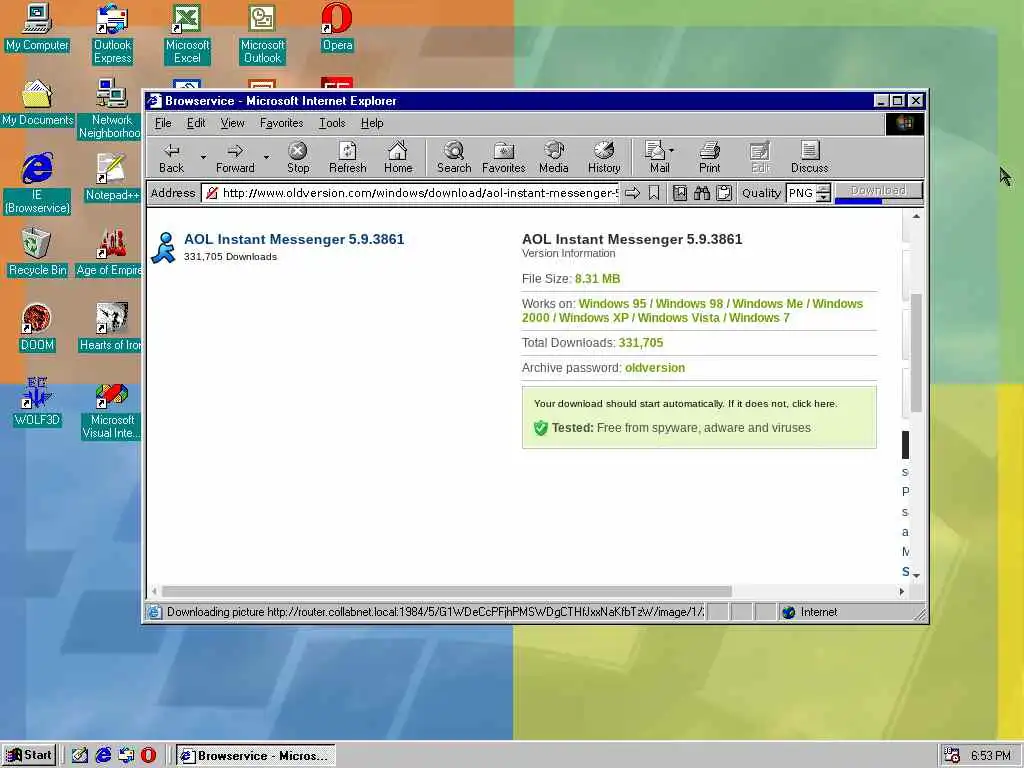Go back using the Back toolbar button
The image size is (1024, 768).
[171, 158]
